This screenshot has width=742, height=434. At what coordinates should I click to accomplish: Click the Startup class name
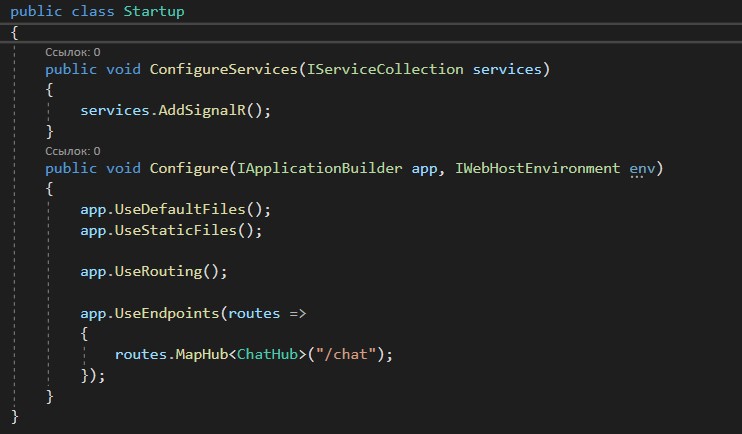coord(154,11)
